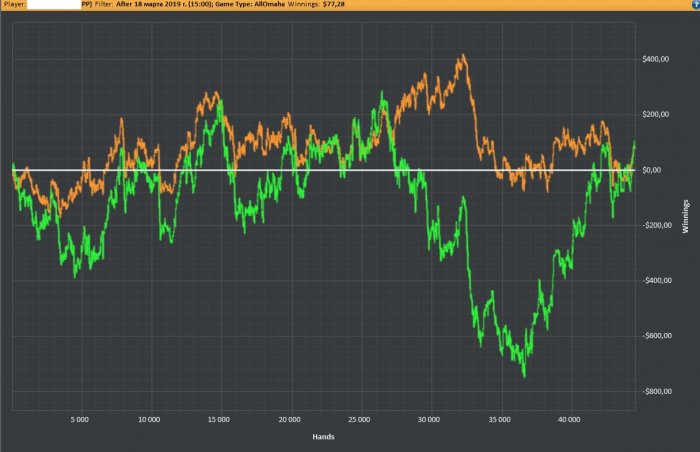This screenshot has width=700, height=452.
Task: Click the -$800,00 y-axis label
Action: pyautogui.click(x=657, y=391)
